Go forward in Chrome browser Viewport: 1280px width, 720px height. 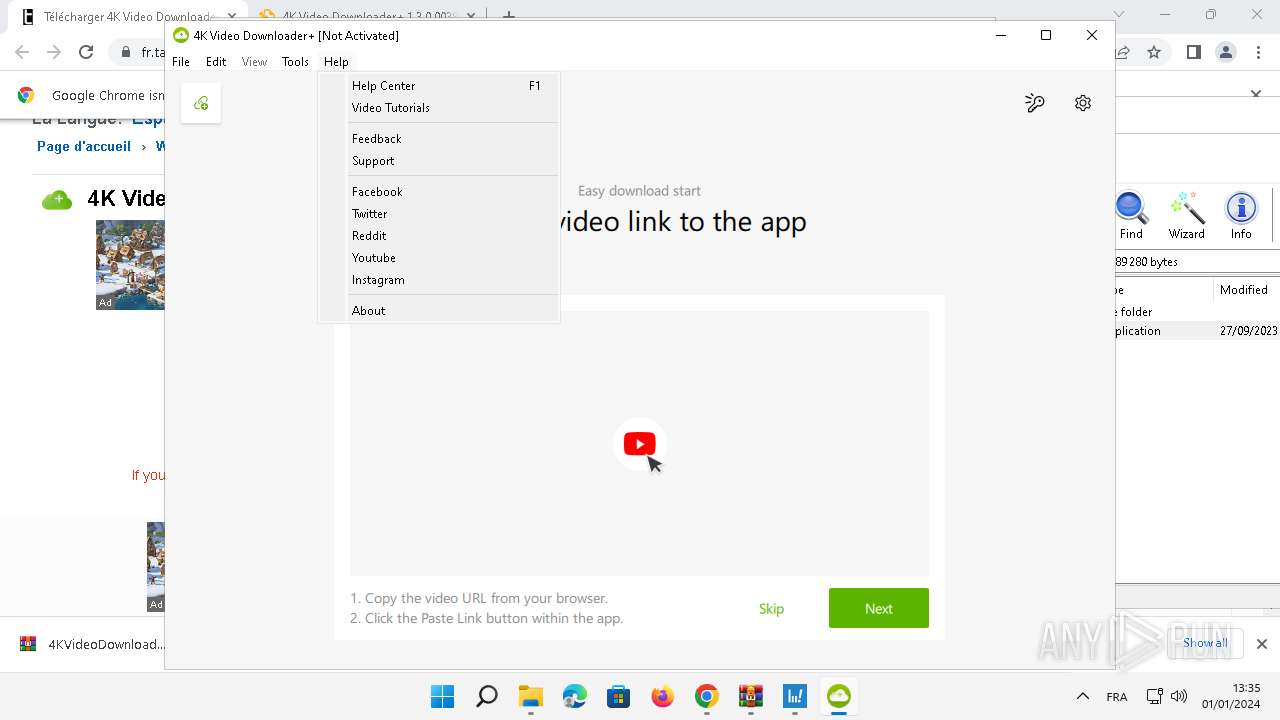[54, 52]
